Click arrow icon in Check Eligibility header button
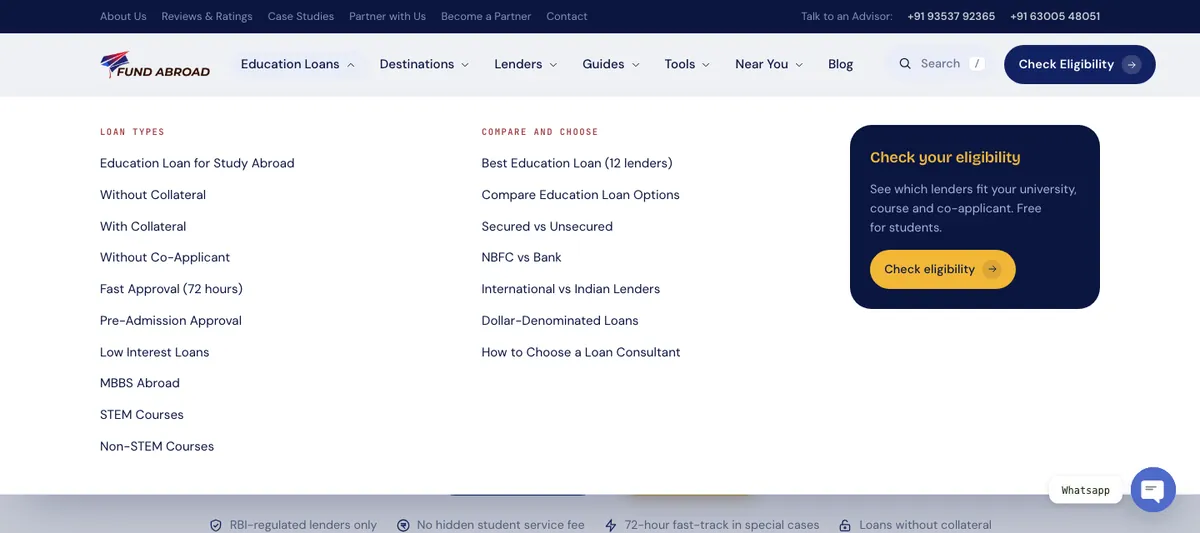The width and height of the screenshot is (1200, 533). [1131, 64]
